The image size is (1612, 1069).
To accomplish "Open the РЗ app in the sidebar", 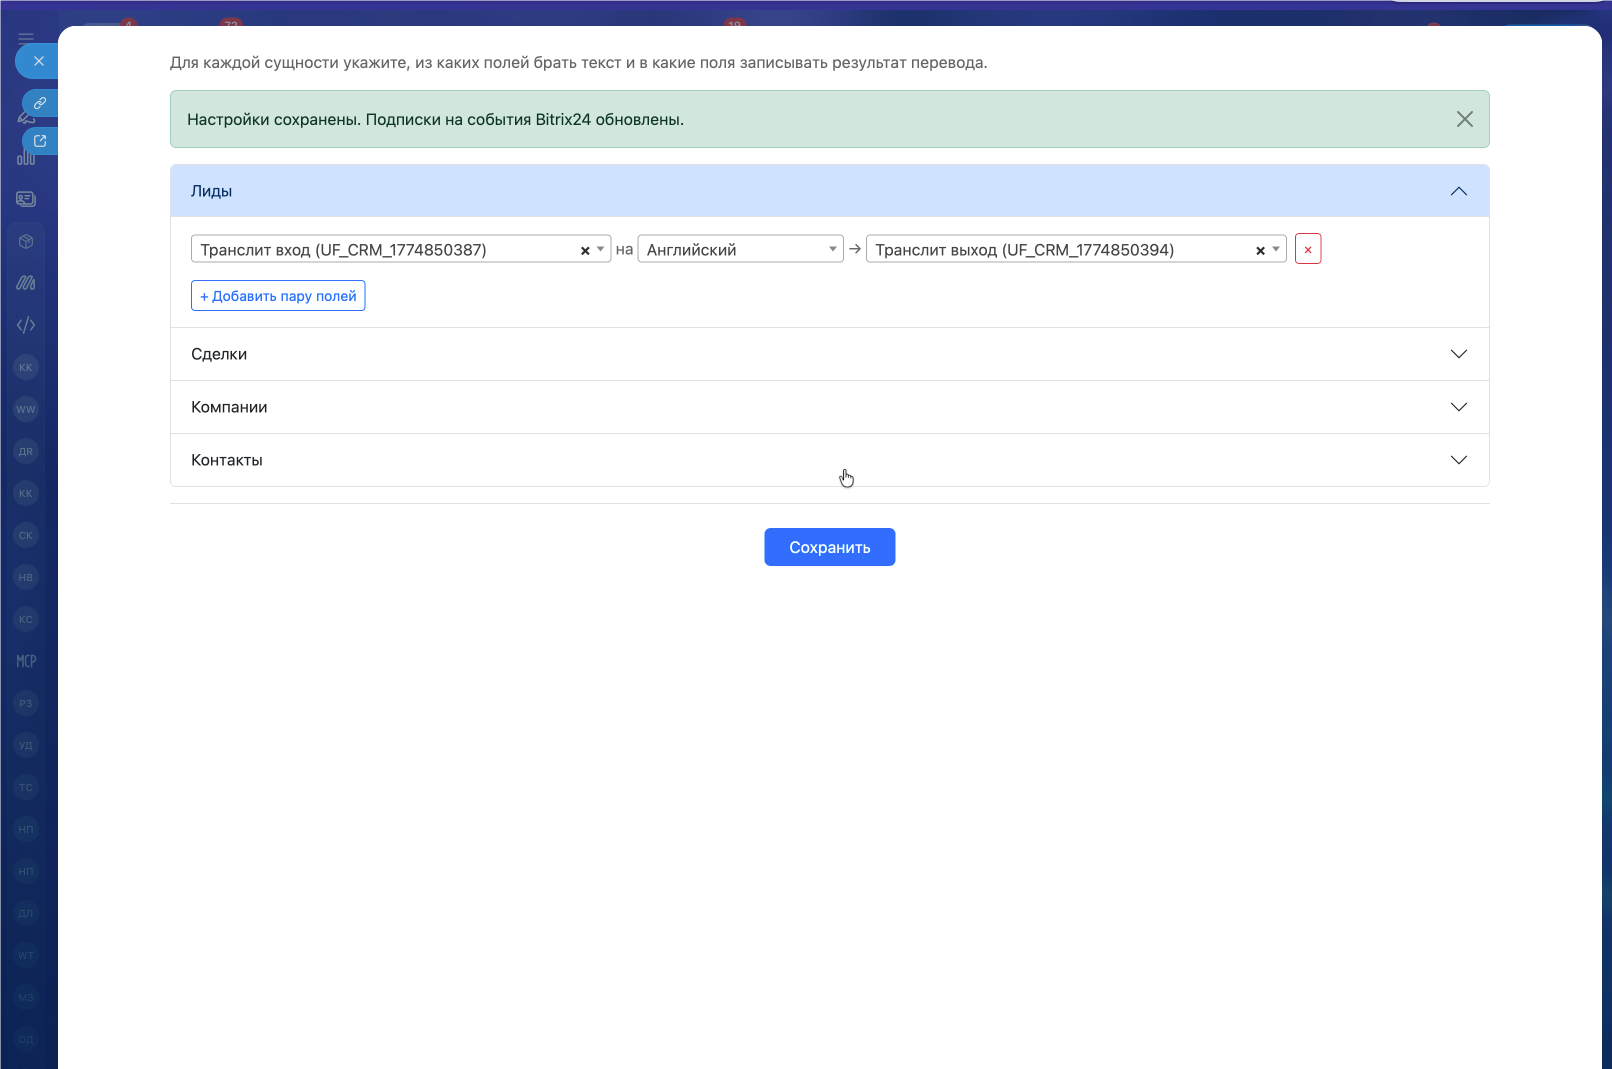I will click(26, 703).
